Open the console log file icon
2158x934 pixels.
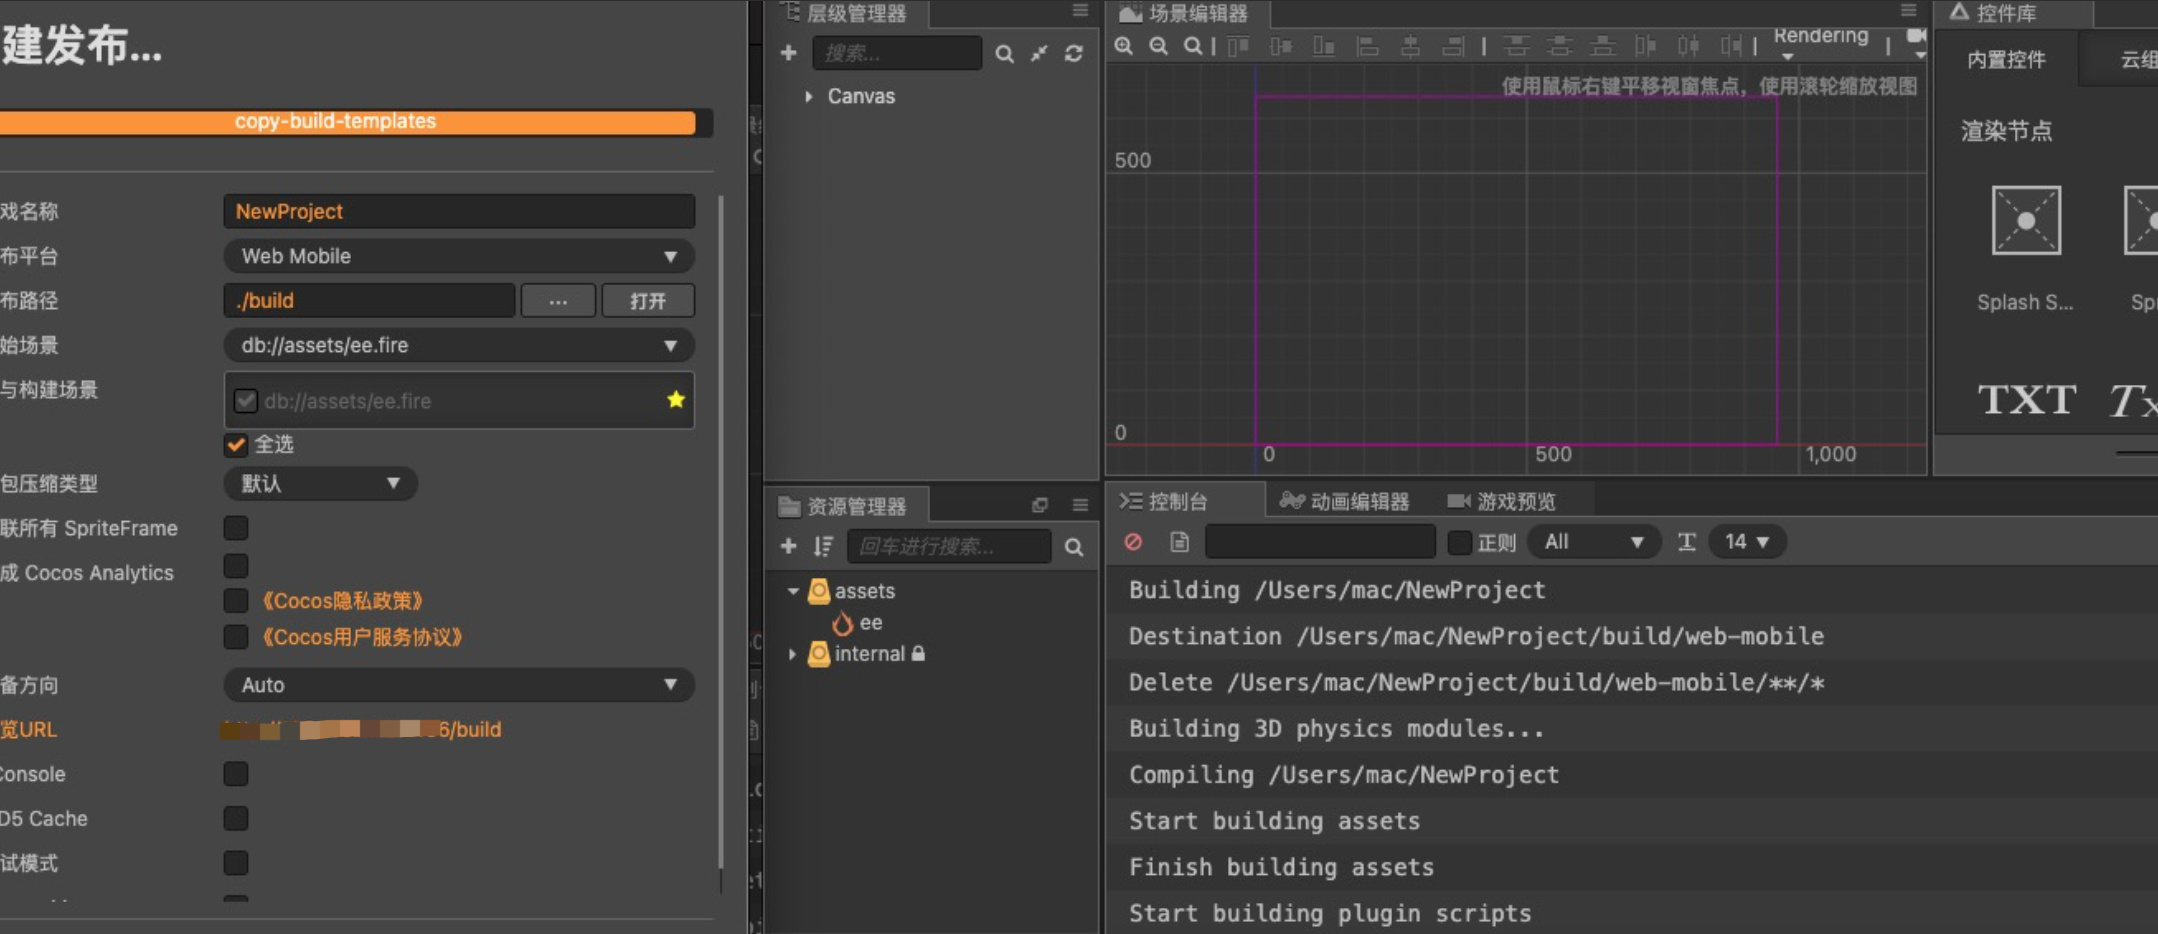coord(1180,542)
